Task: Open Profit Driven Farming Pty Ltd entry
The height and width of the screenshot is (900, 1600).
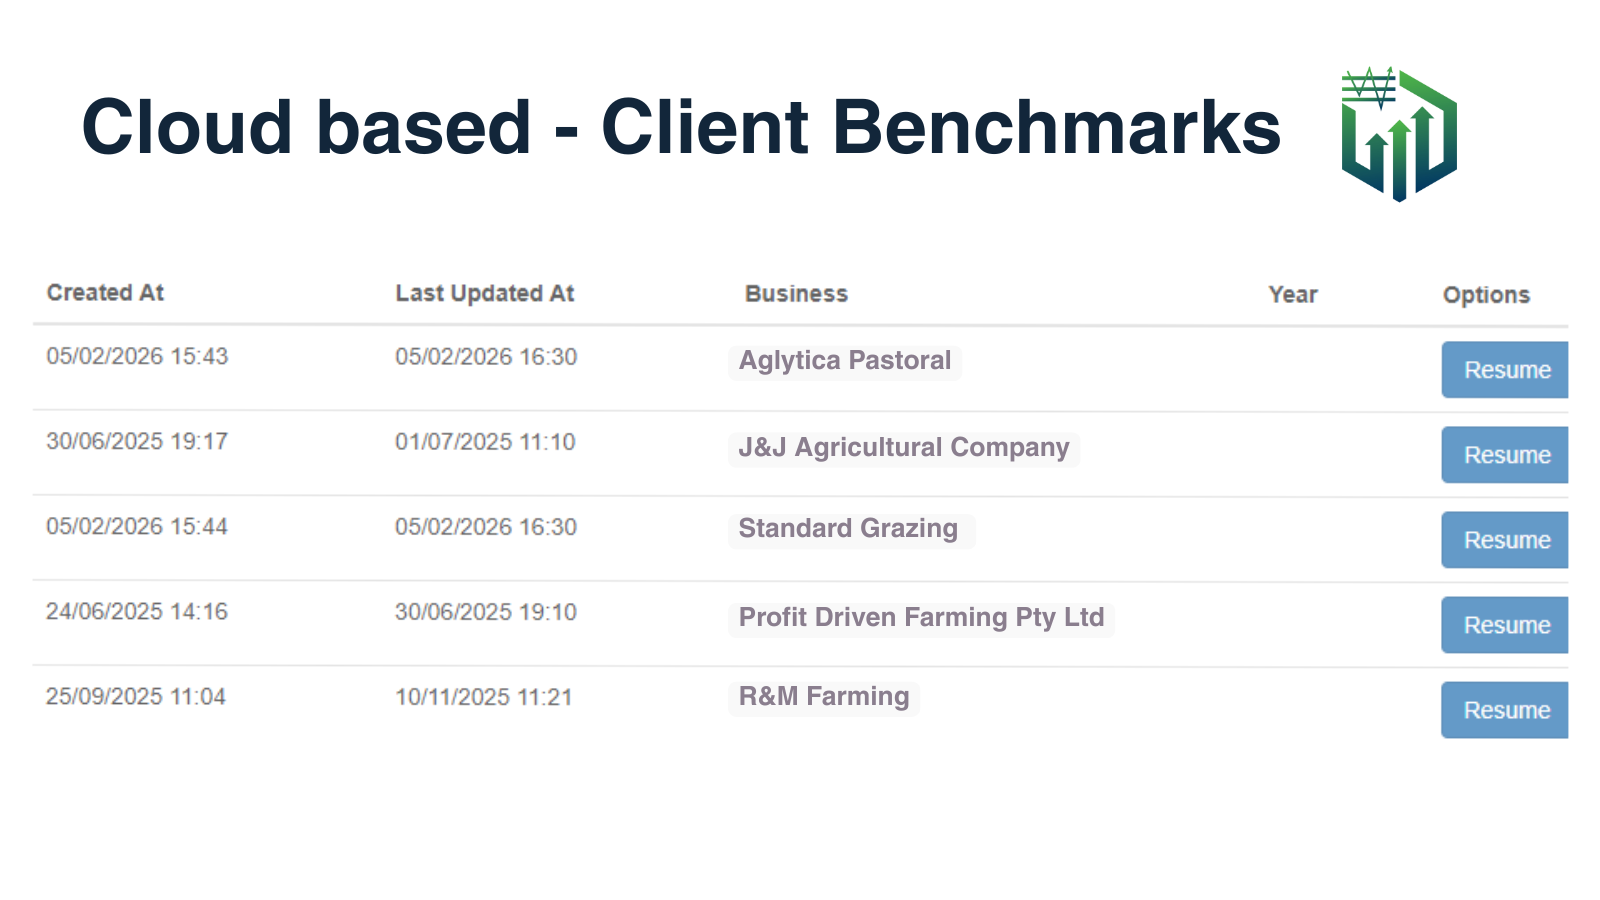Action: [921, 617]
